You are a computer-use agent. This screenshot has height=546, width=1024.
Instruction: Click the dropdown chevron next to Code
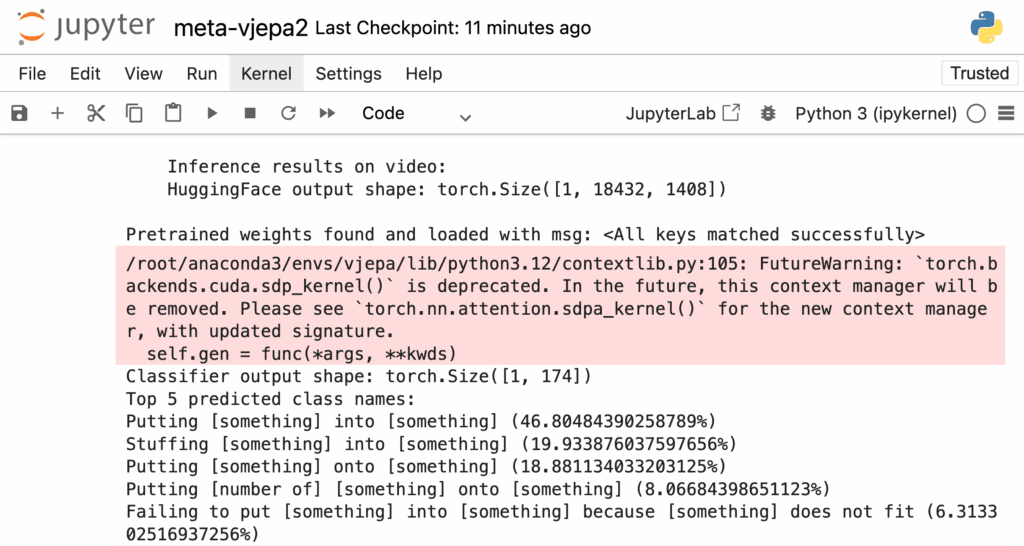465,118
